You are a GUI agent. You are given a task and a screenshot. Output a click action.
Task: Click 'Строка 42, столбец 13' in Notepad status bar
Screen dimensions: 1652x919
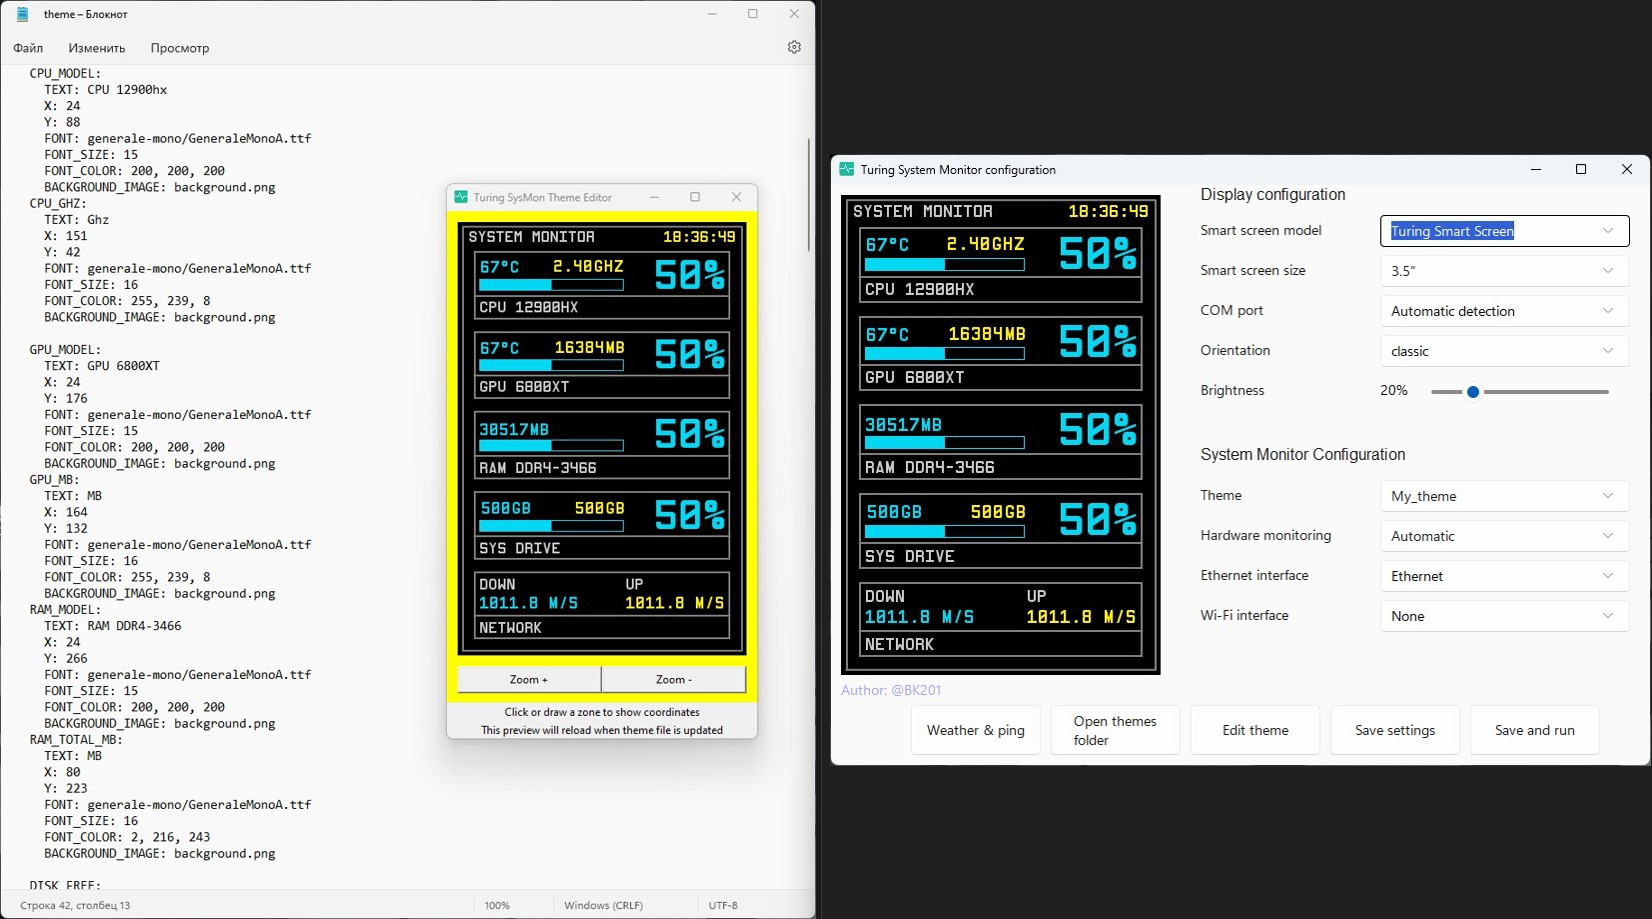[x=75, y=905]
